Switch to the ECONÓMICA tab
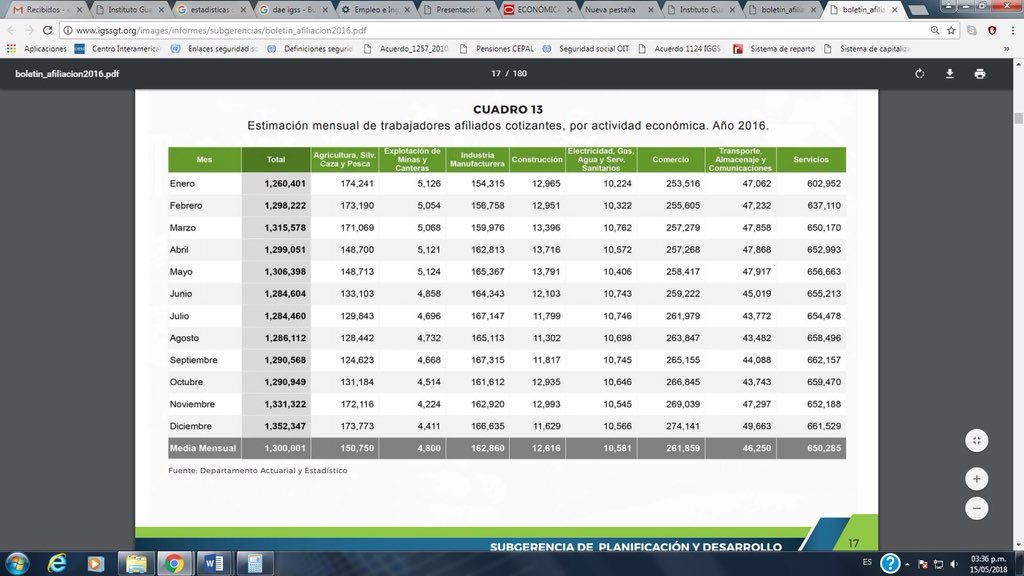This screenshot has width=1024, height=576. click(x=538, y=10)
